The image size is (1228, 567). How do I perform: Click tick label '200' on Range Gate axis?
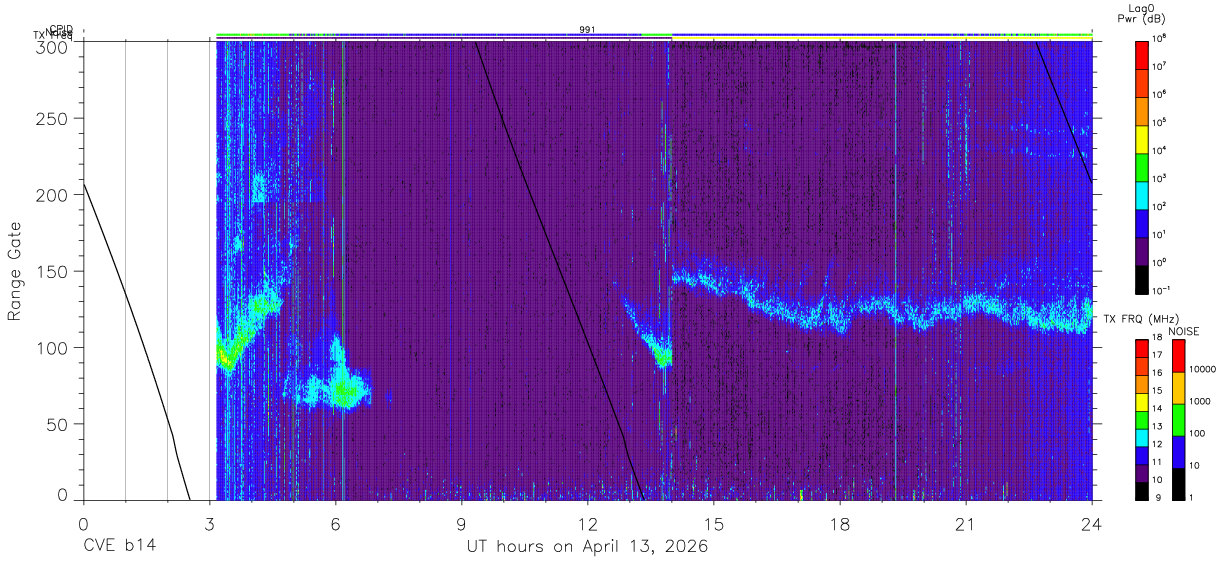54,196
